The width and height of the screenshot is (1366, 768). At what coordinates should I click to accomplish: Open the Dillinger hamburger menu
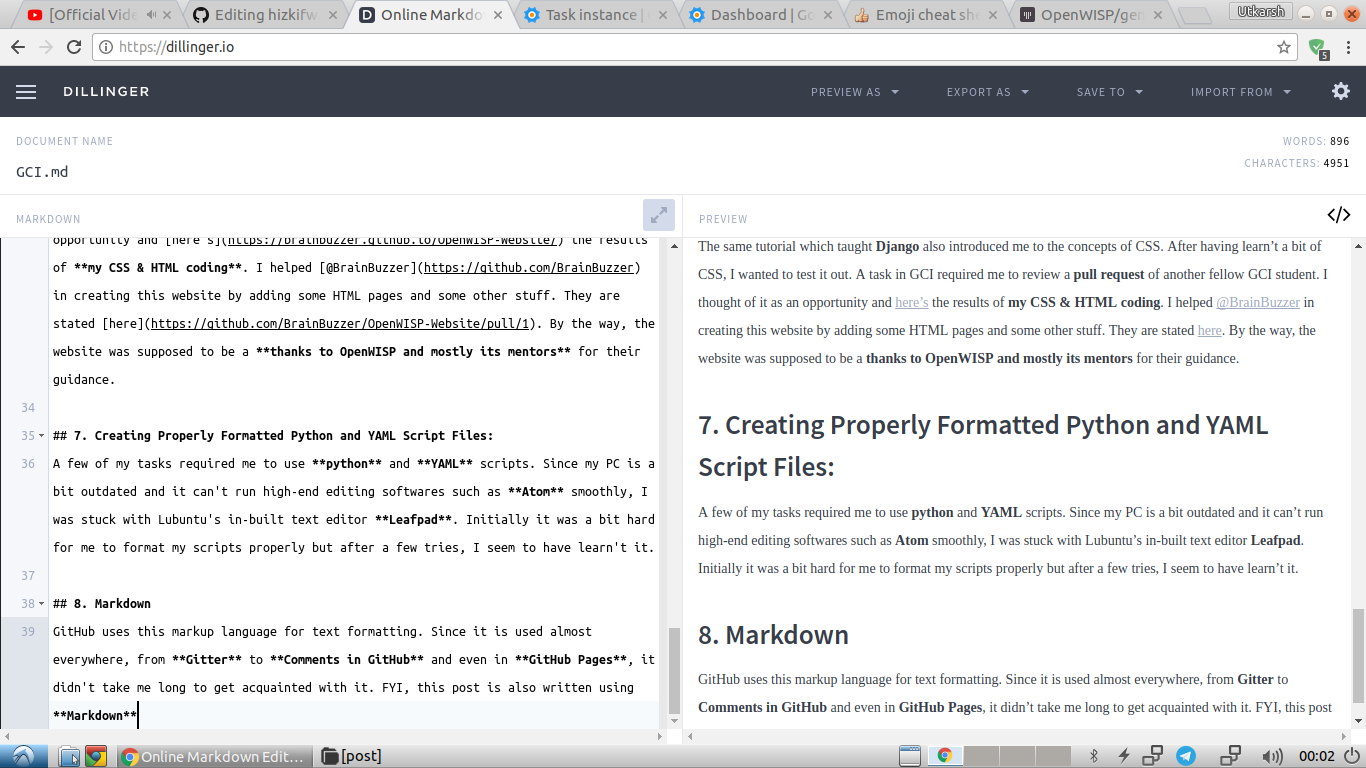25,91
